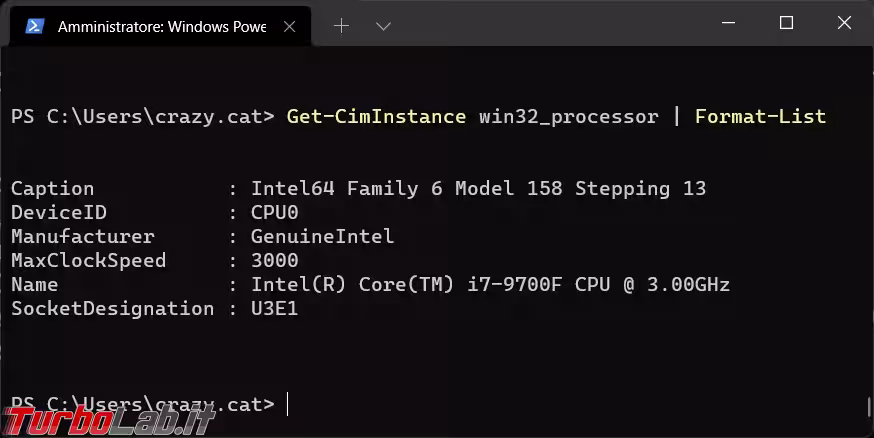Click the MaxClockSpeed value 3000
Viewport: 874px width, 438px height.
[x=274, y=261]
